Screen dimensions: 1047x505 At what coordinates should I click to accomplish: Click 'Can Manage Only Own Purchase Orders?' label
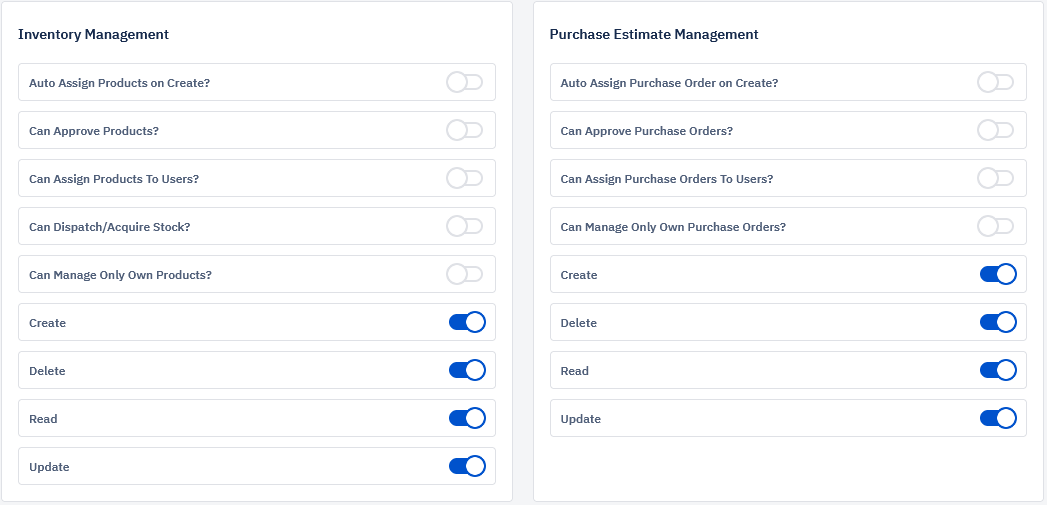click(x=673, y=227)
